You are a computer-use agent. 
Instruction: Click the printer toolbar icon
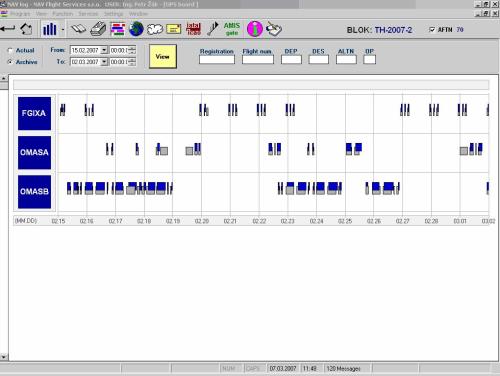click(98, 29)
